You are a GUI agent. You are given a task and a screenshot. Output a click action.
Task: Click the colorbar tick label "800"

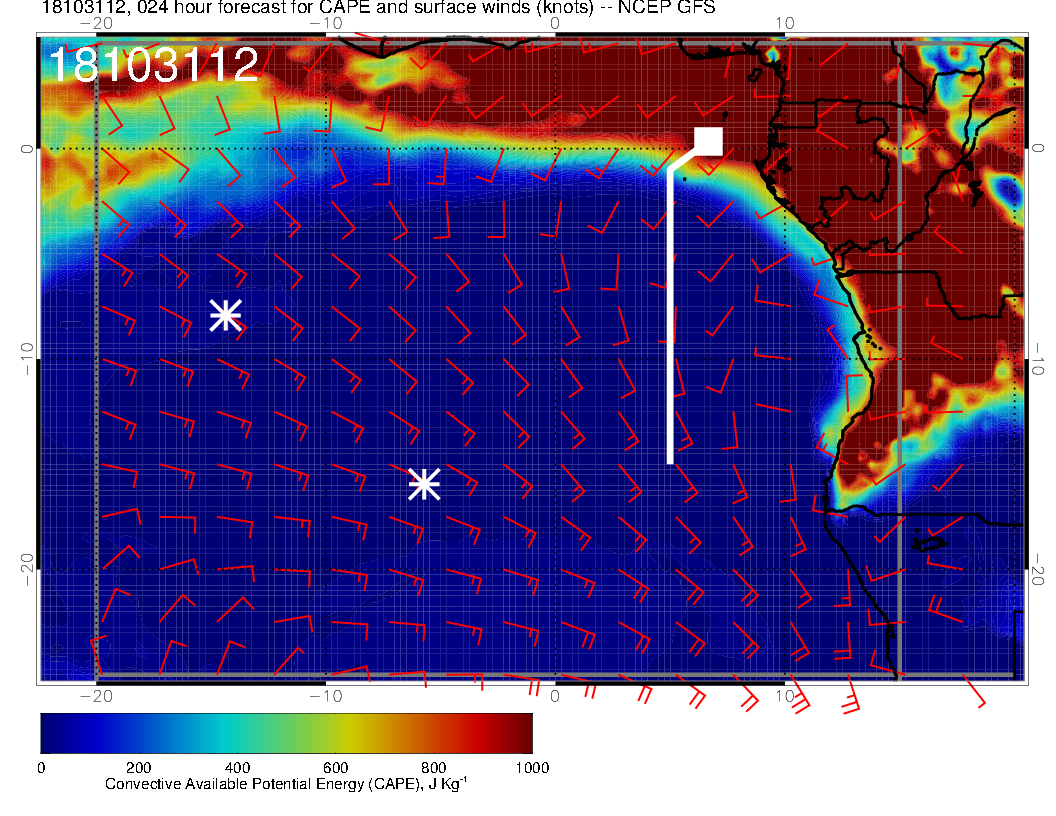pyautogui.click(x=434, y=768)
